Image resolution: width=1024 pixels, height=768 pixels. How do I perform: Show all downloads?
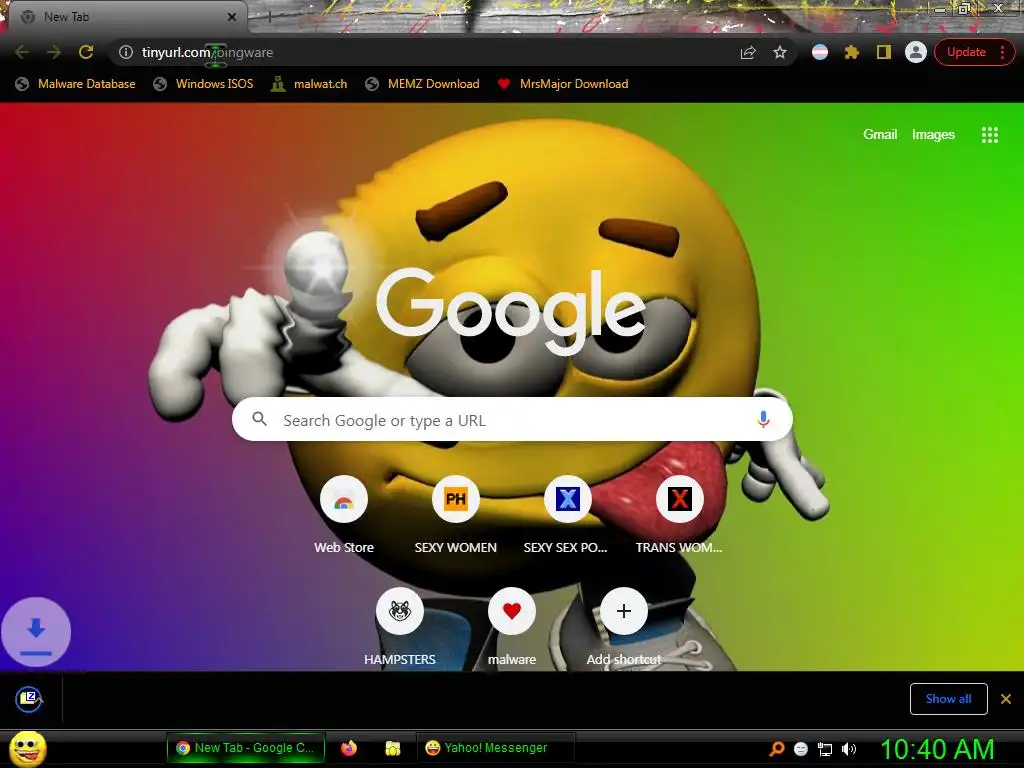[948, 699]
